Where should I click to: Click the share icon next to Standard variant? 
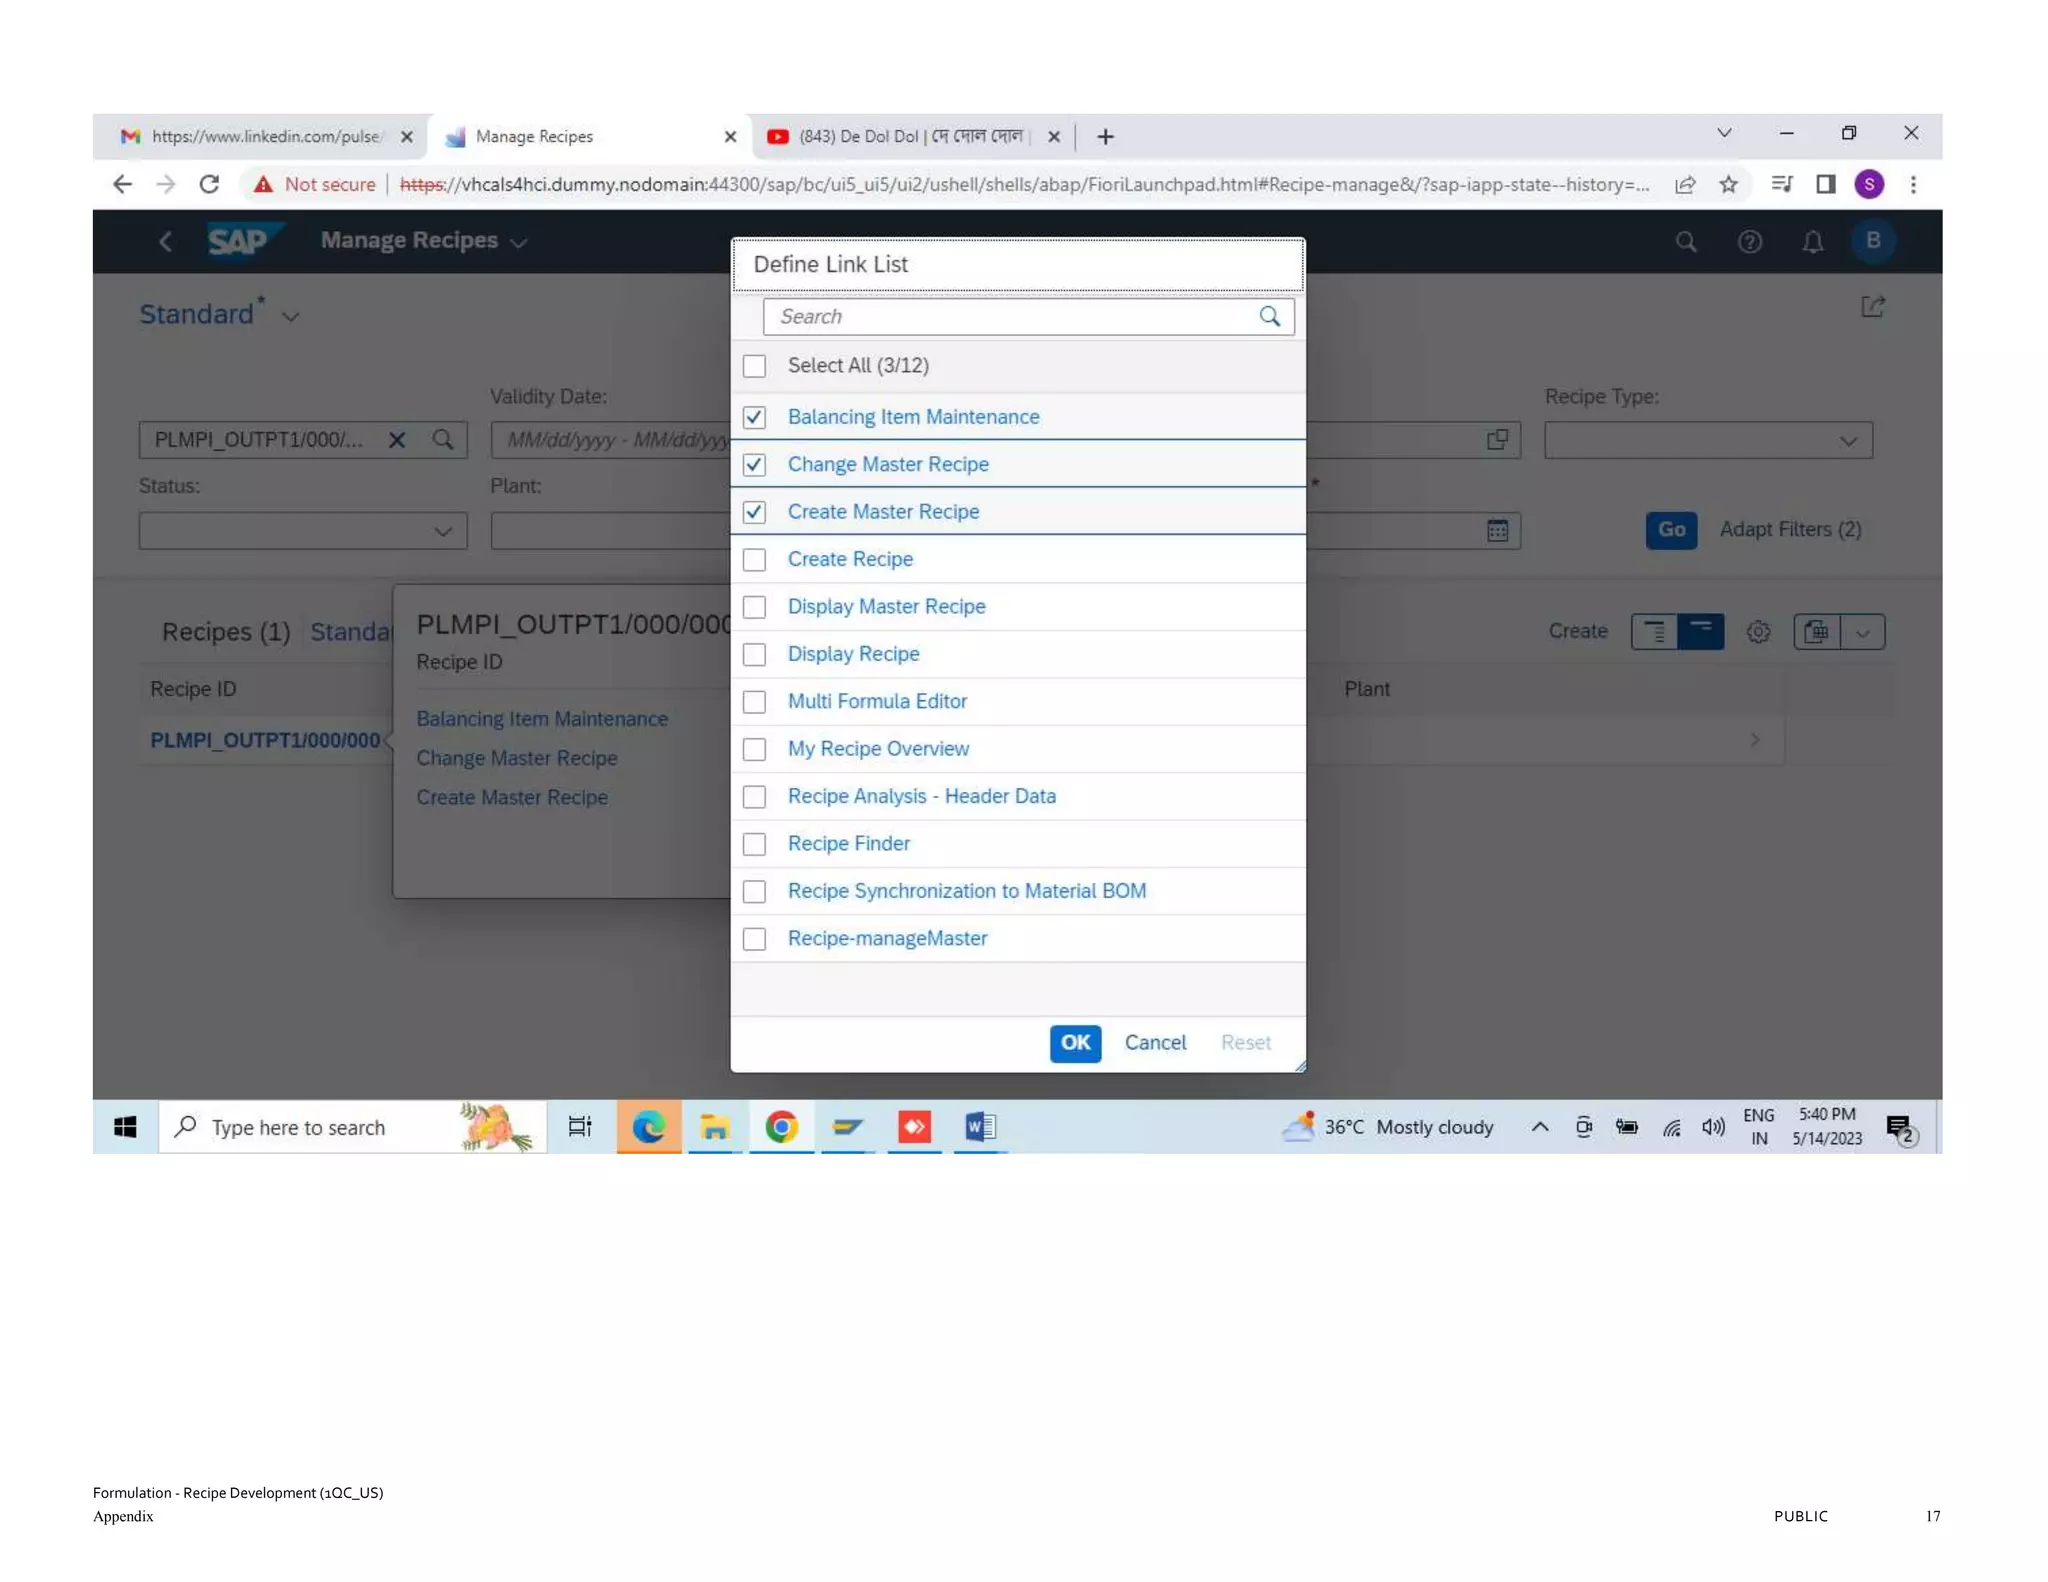1872,307
